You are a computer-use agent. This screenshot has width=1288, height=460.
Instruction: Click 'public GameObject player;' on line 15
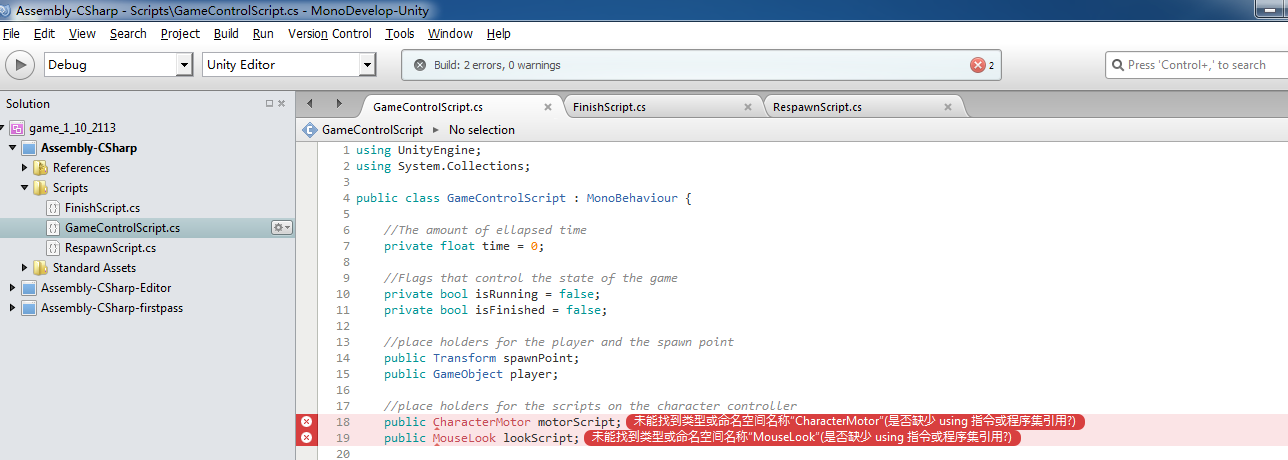coord(471,374)
